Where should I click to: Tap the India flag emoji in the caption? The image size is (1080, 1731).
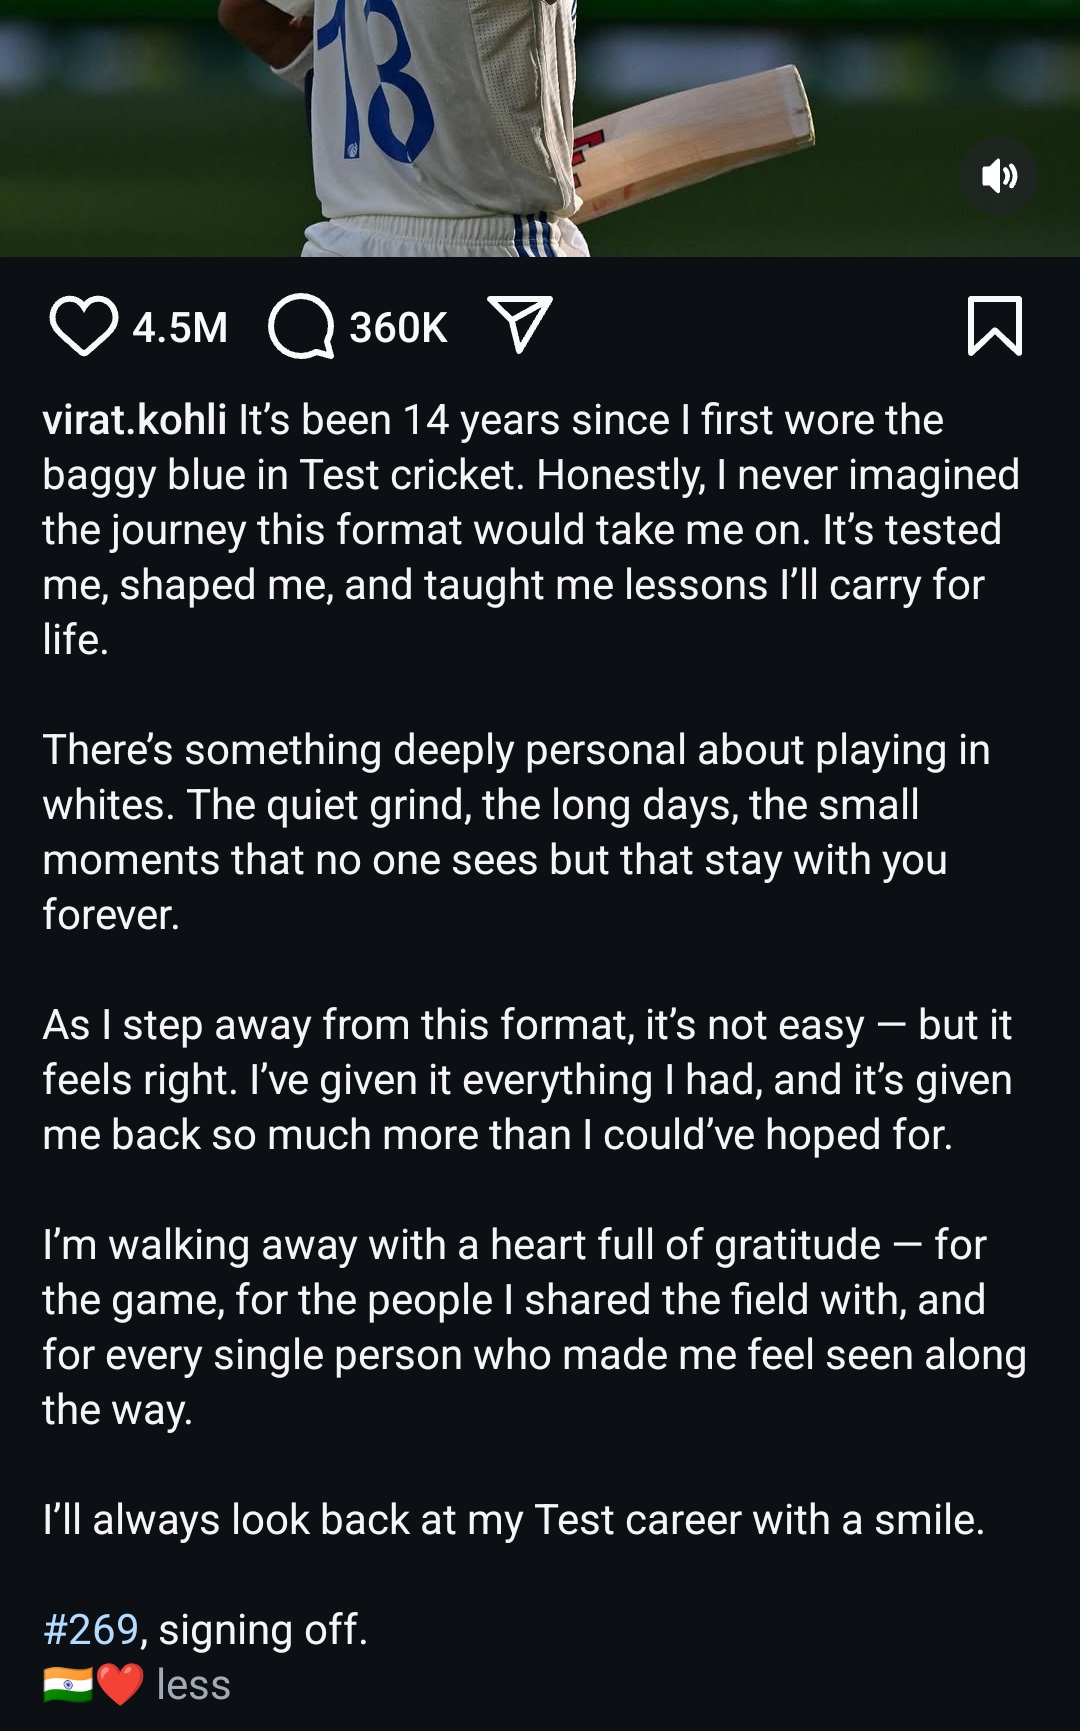(x=67, y=1685)
